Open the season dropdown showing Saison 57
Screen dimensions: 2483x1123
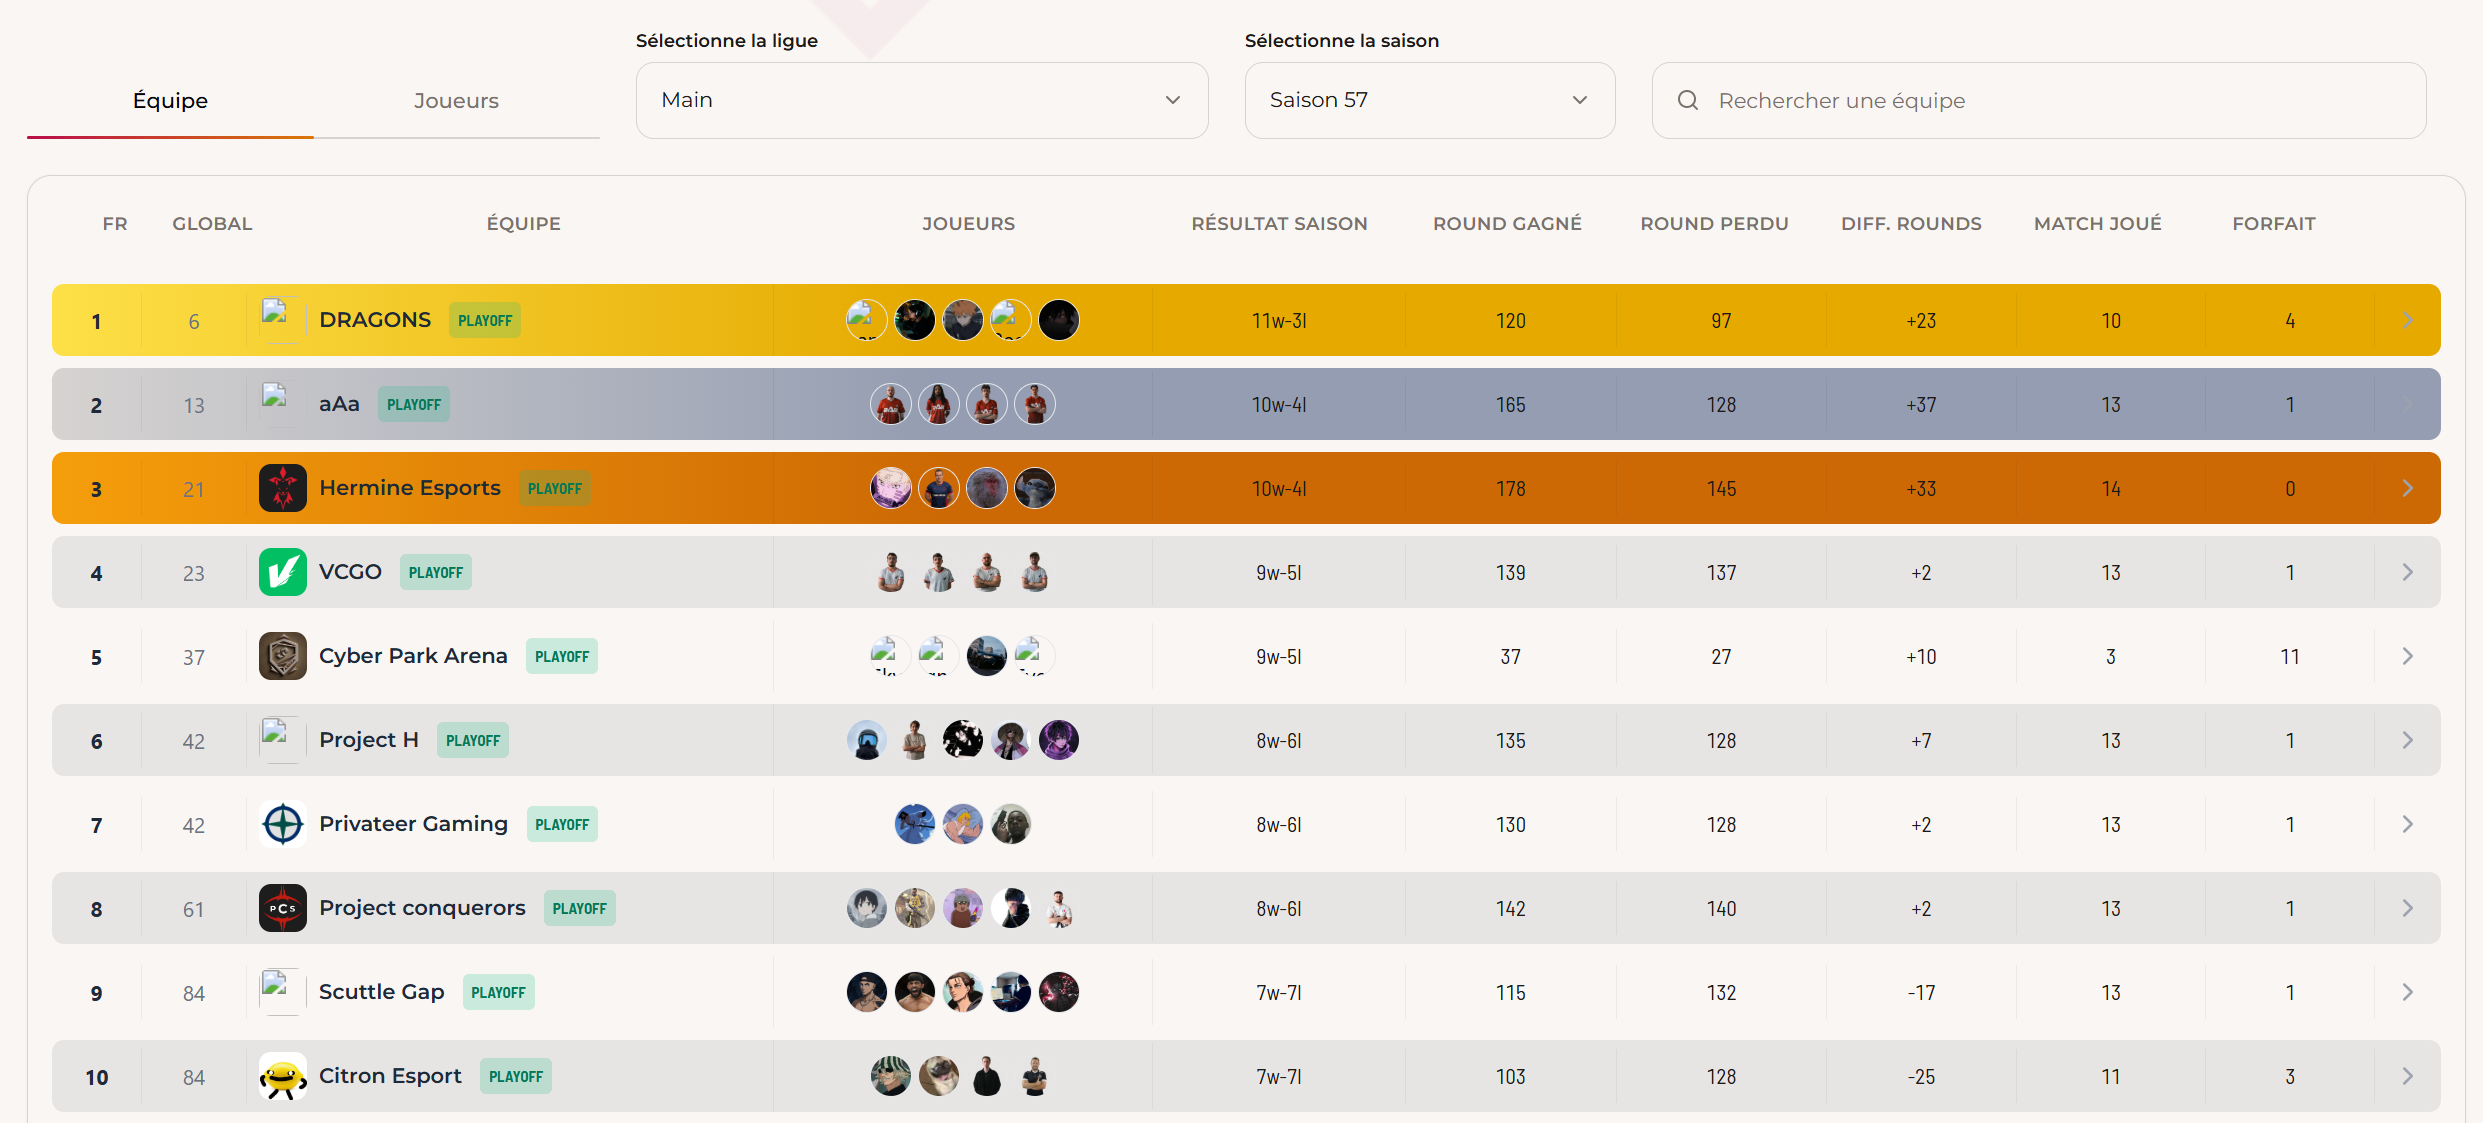pyautogui.click(x=1429, y=100)
